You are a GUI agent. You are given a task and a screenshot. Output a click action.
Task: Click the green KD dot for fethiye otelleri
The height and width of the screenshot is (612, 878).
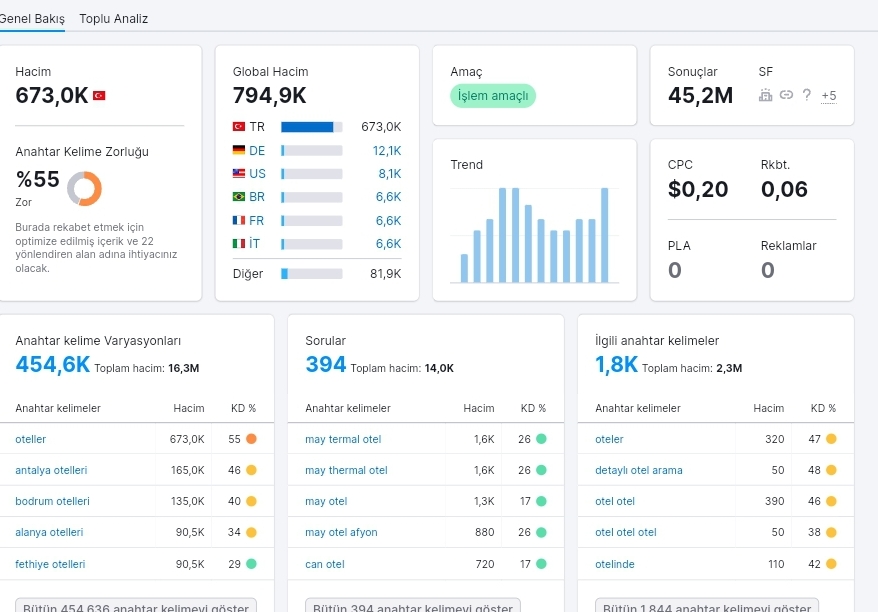[251, 564]
